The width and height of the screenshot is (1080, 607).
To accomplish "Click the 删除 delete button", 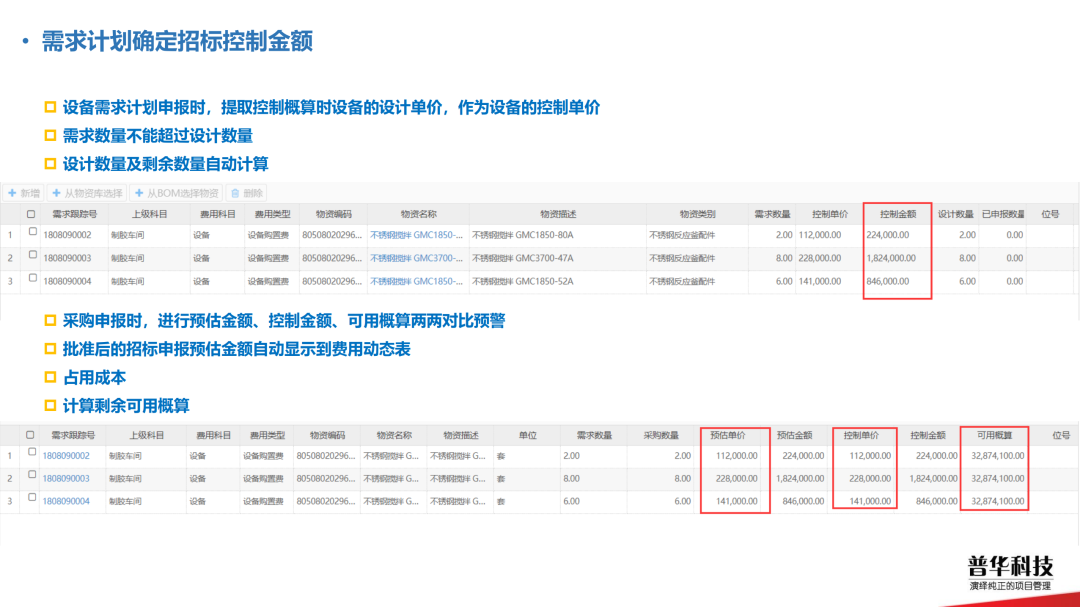I will pos(246,194).
